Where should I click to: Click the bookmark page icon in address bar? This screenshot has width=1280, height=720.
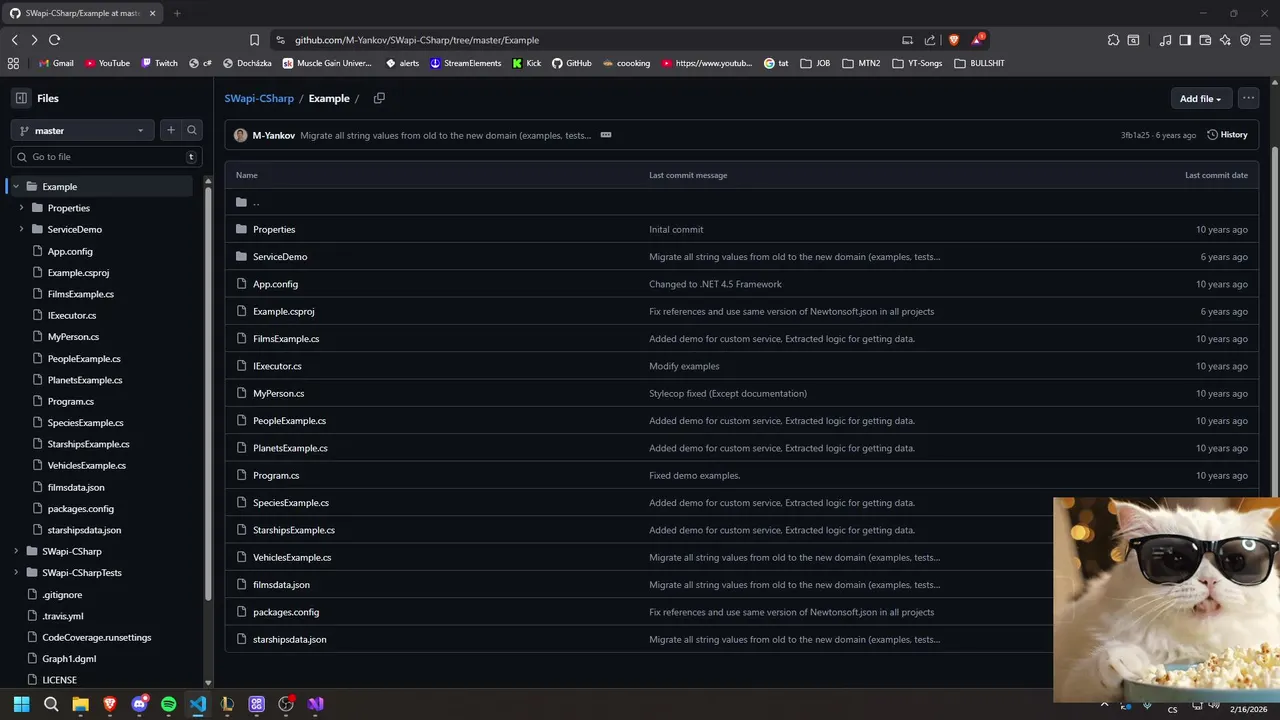[x=254, y=40]
